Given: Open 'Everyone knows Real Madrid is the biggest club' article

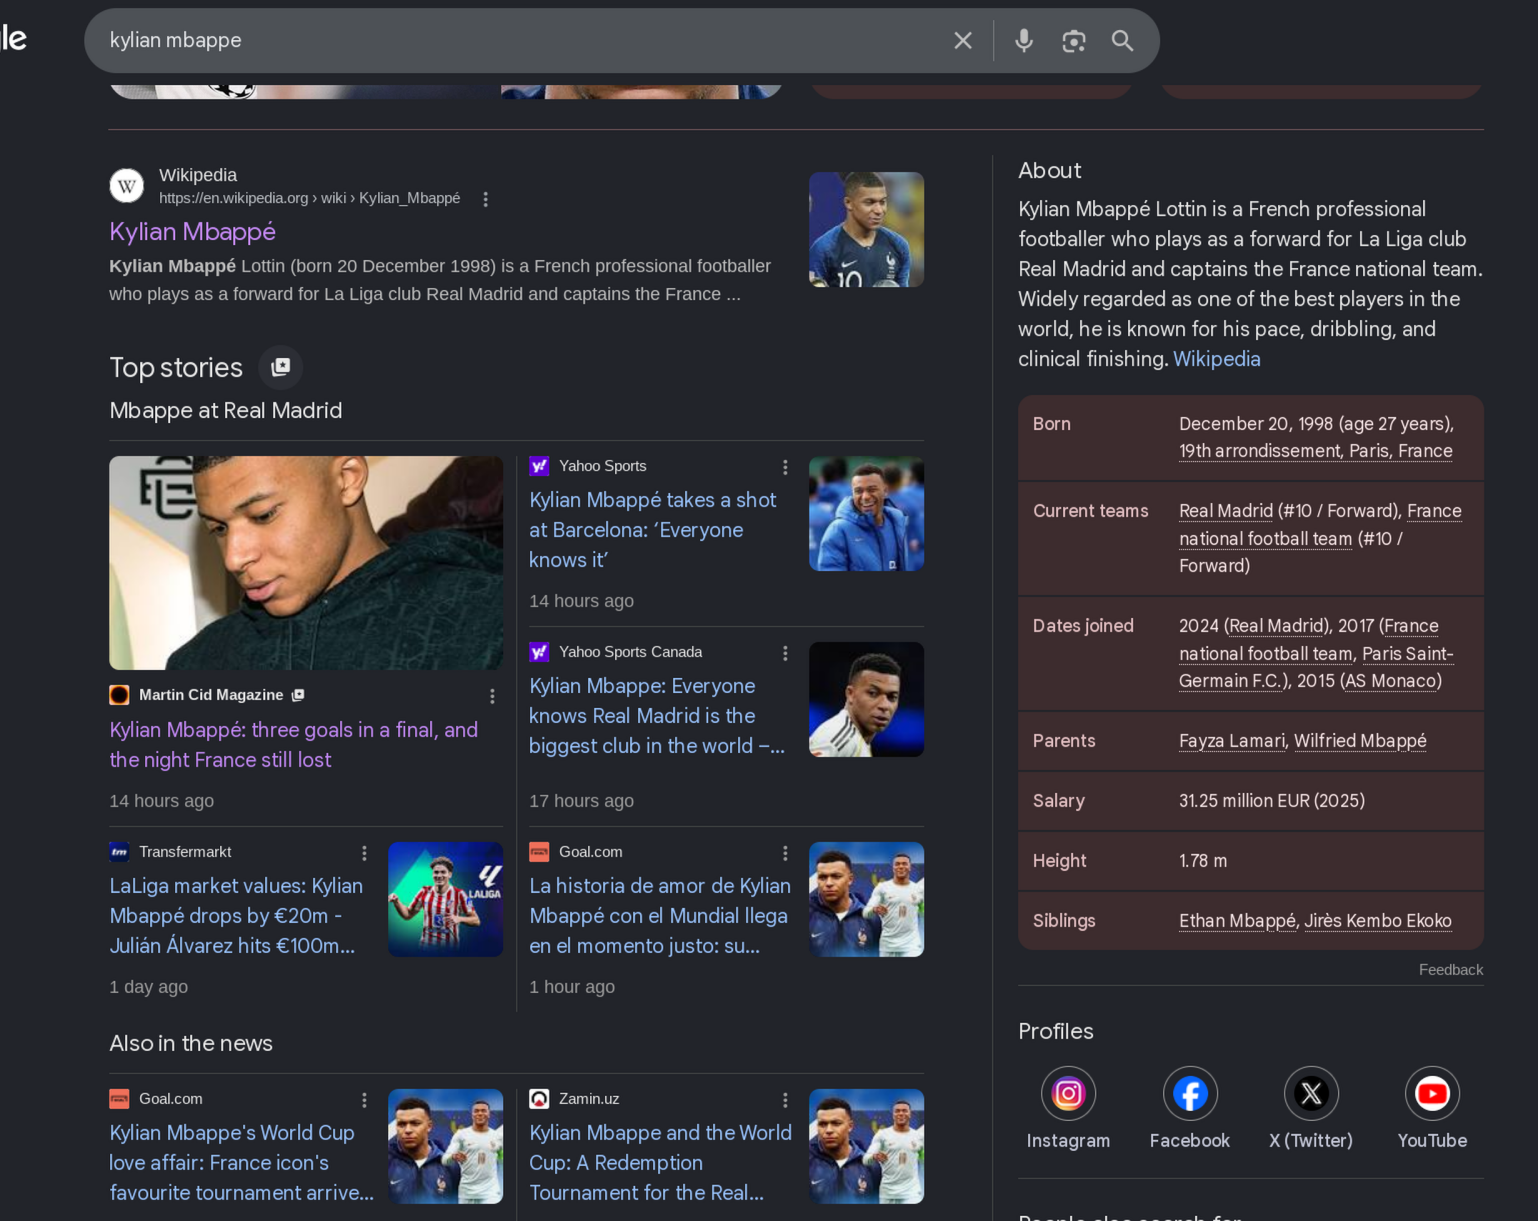Looking at the screenshot, I should (657, 716).
